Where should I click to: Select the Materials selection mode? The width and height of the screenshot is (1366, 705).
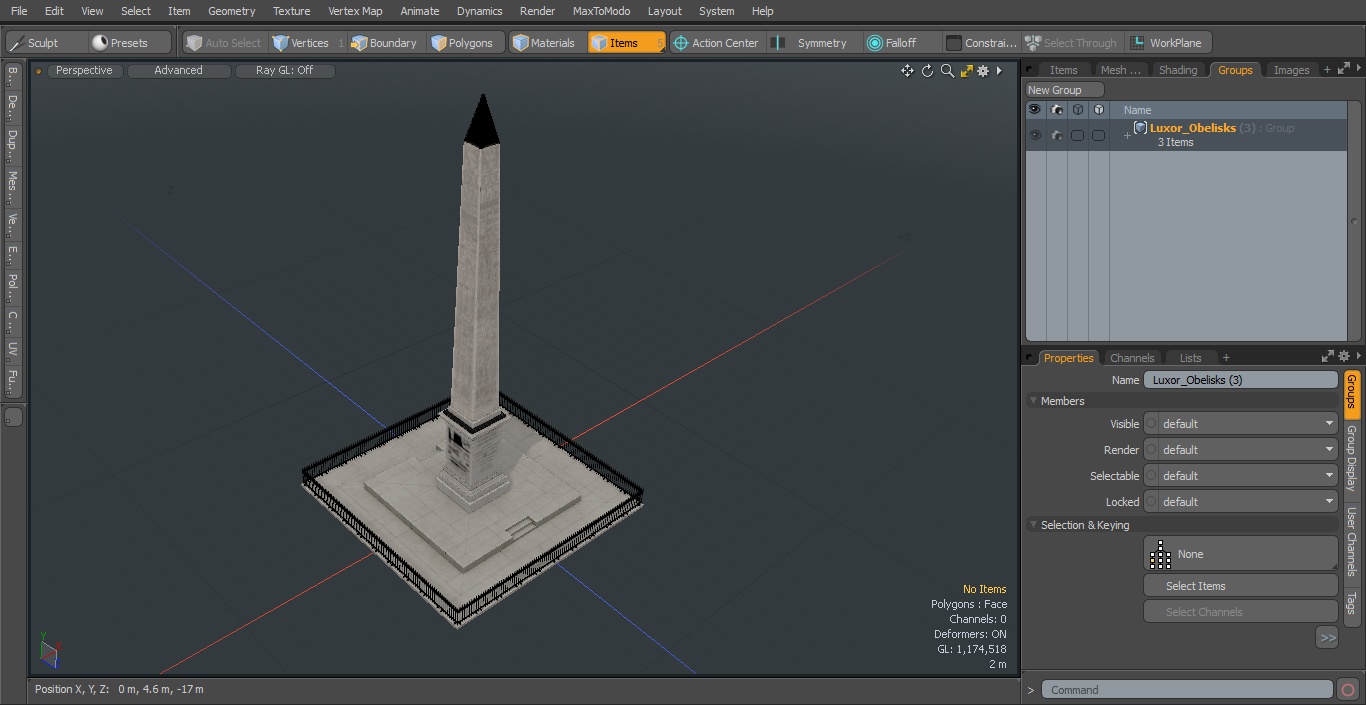(544, 43)
